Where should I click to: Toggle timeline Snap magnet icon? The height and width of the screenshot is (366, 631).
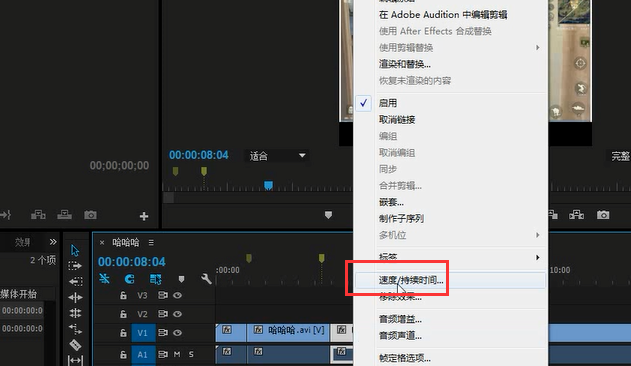(129, 279)
